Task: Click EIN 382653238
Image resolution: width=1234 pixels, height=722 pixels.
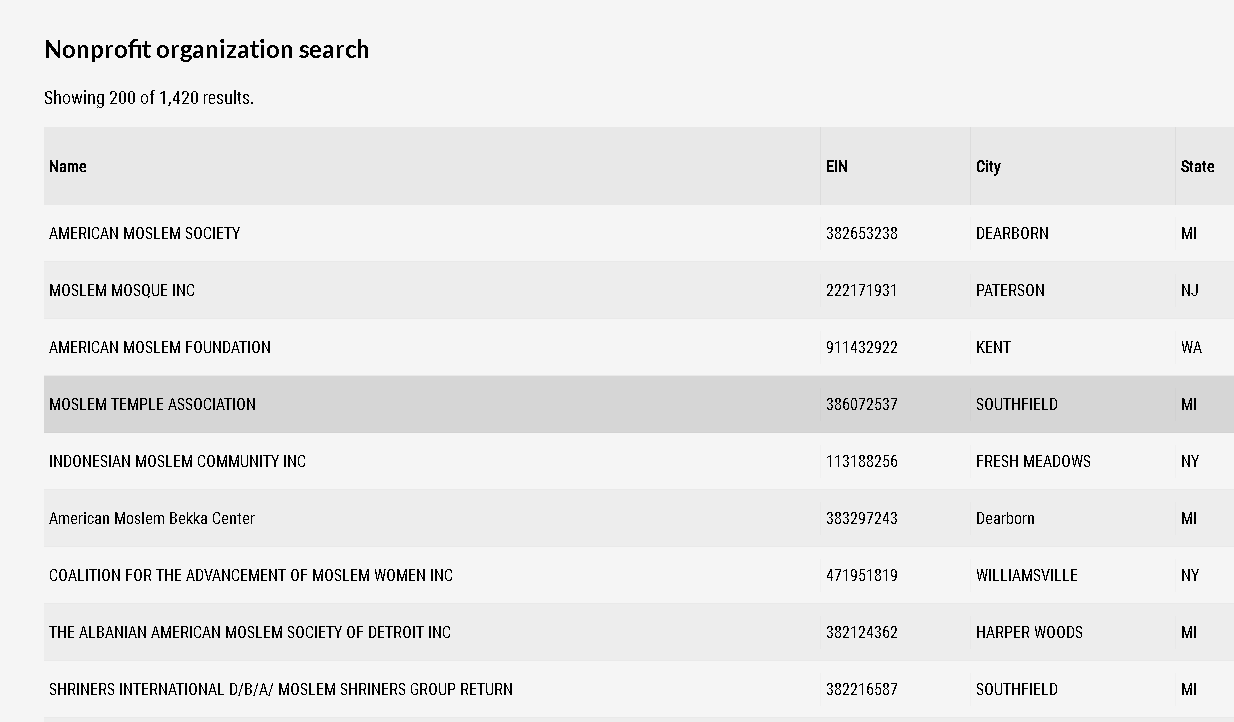Action: point(862,233)
